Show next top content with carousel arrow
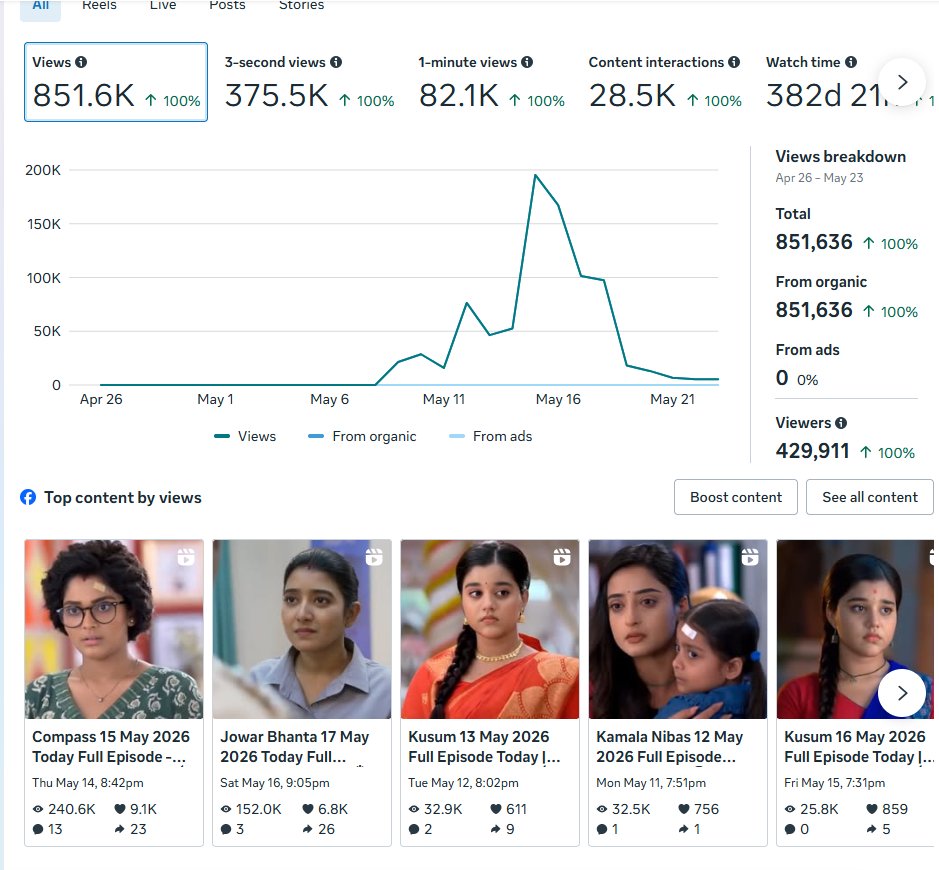 [902, 693]
